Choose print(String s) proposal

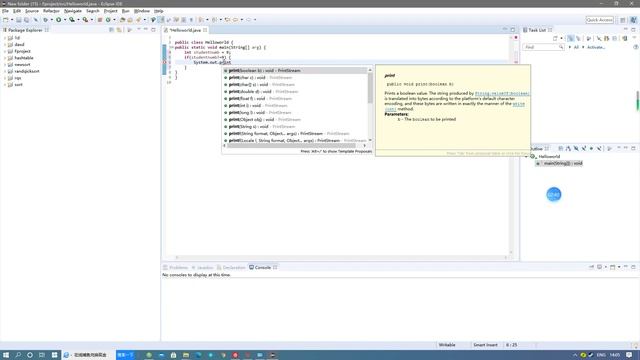295,127
